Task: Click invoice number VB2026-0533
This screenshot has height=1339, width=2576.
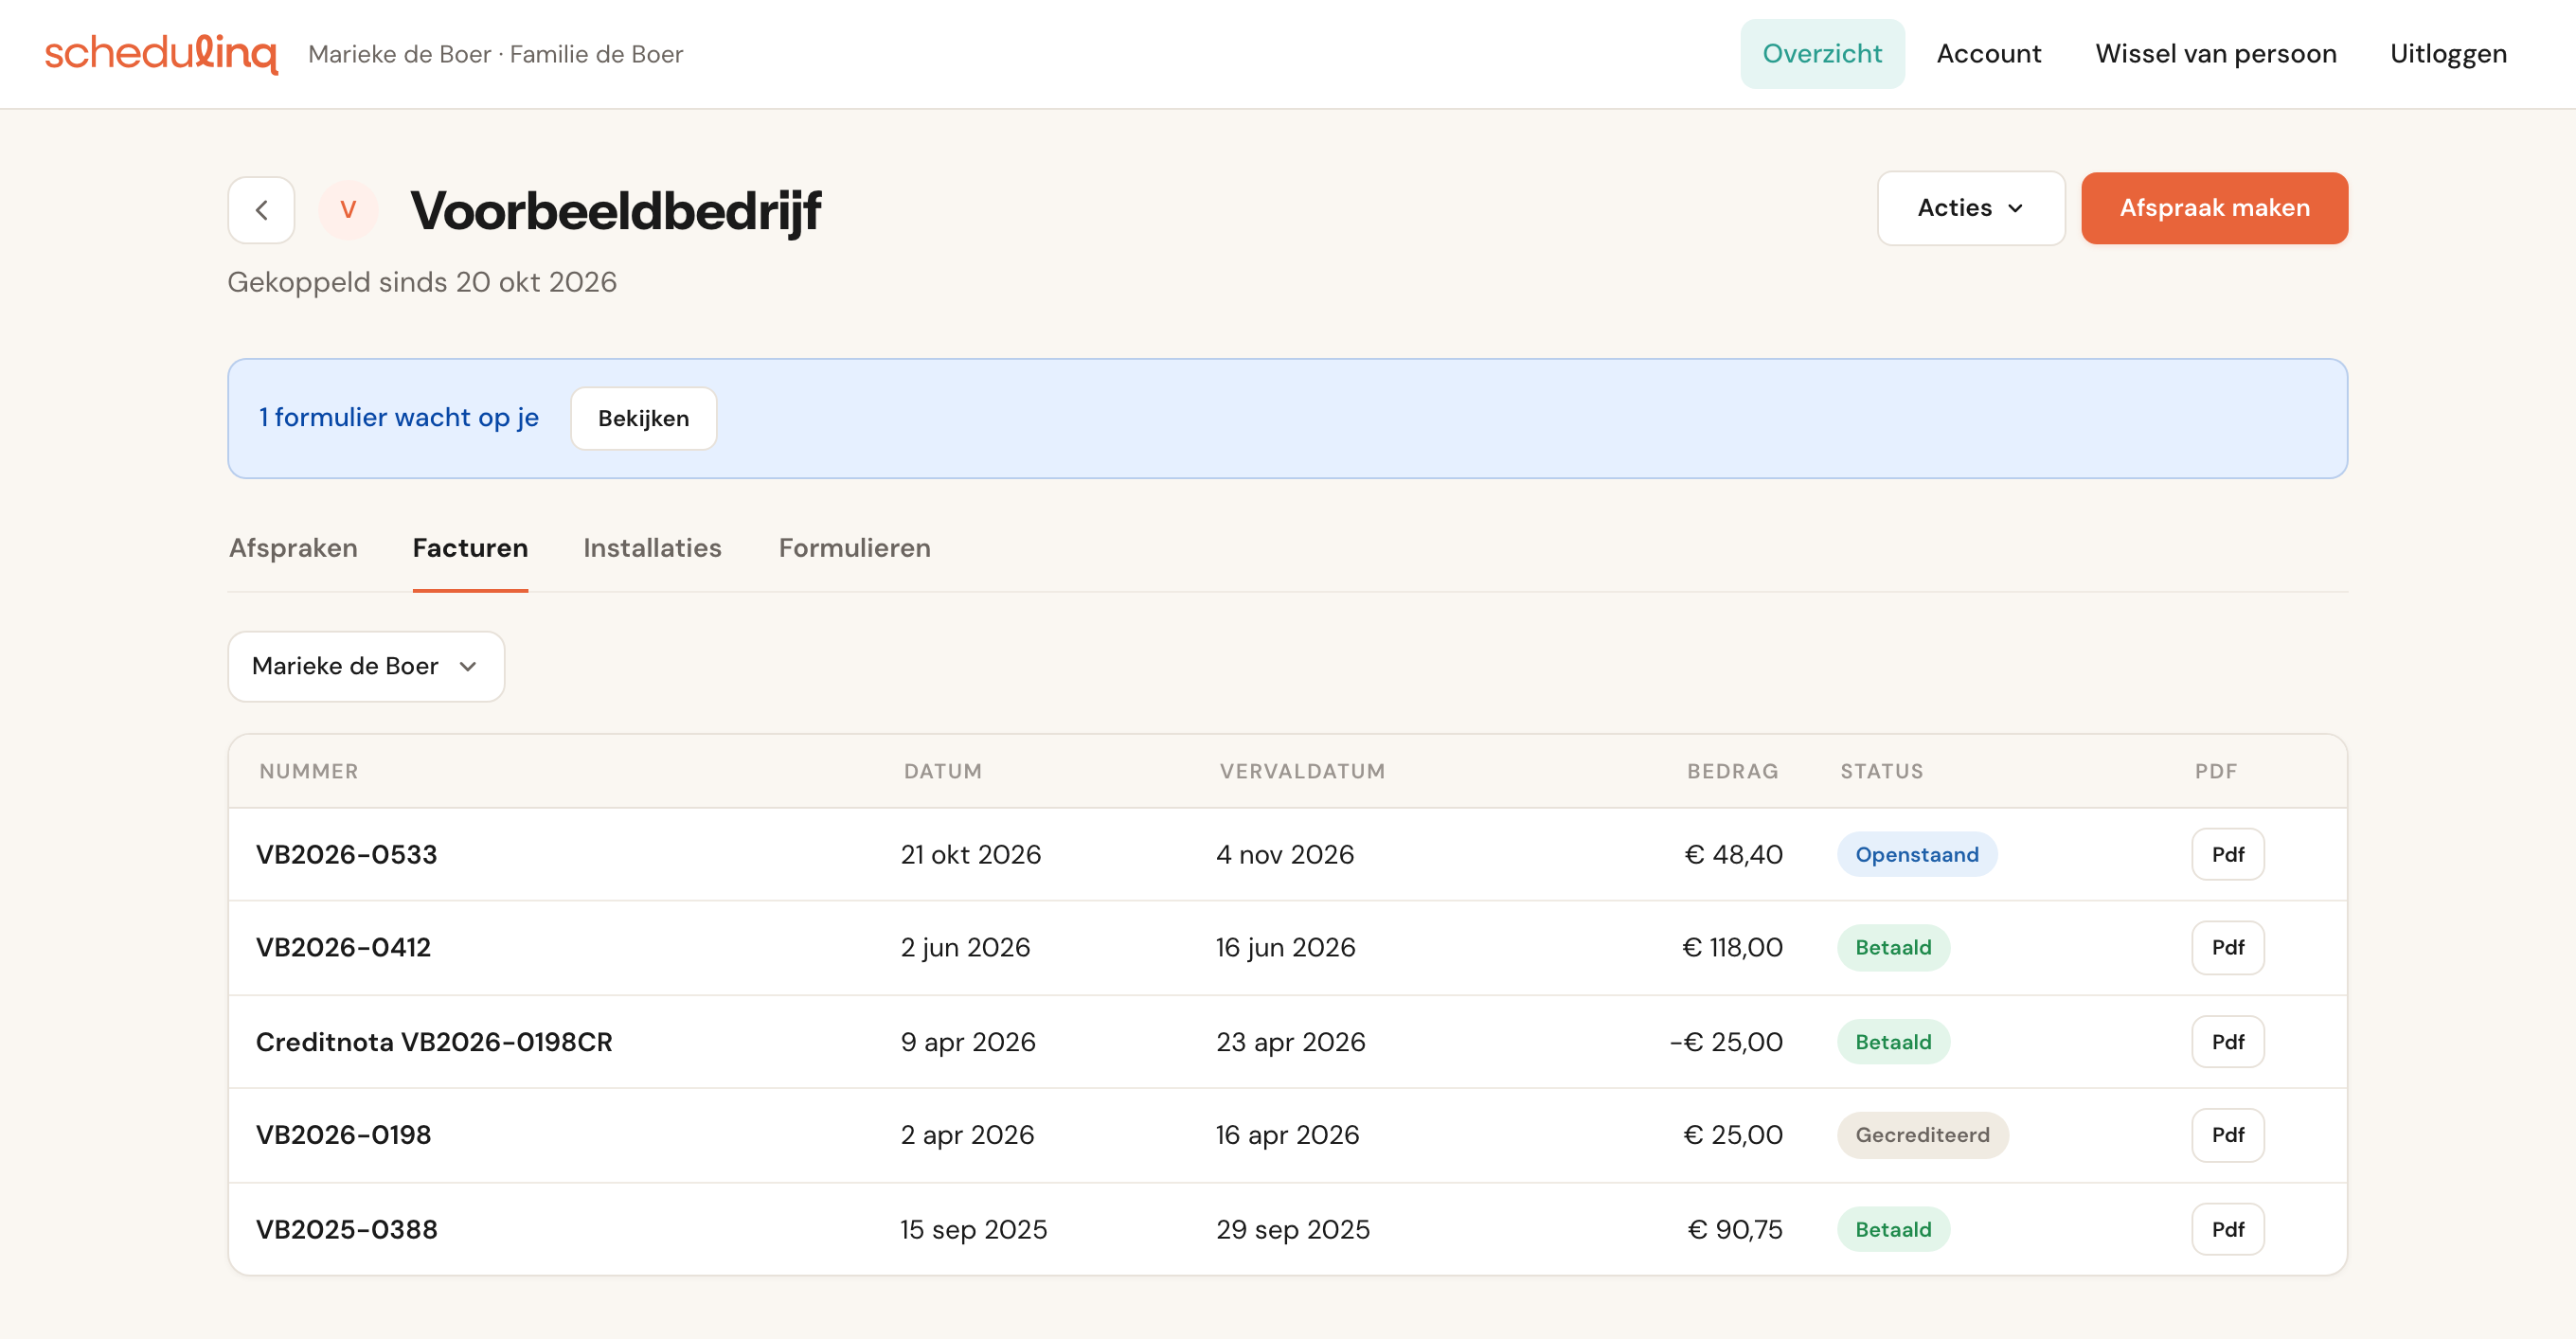Action: click(346, 854)
